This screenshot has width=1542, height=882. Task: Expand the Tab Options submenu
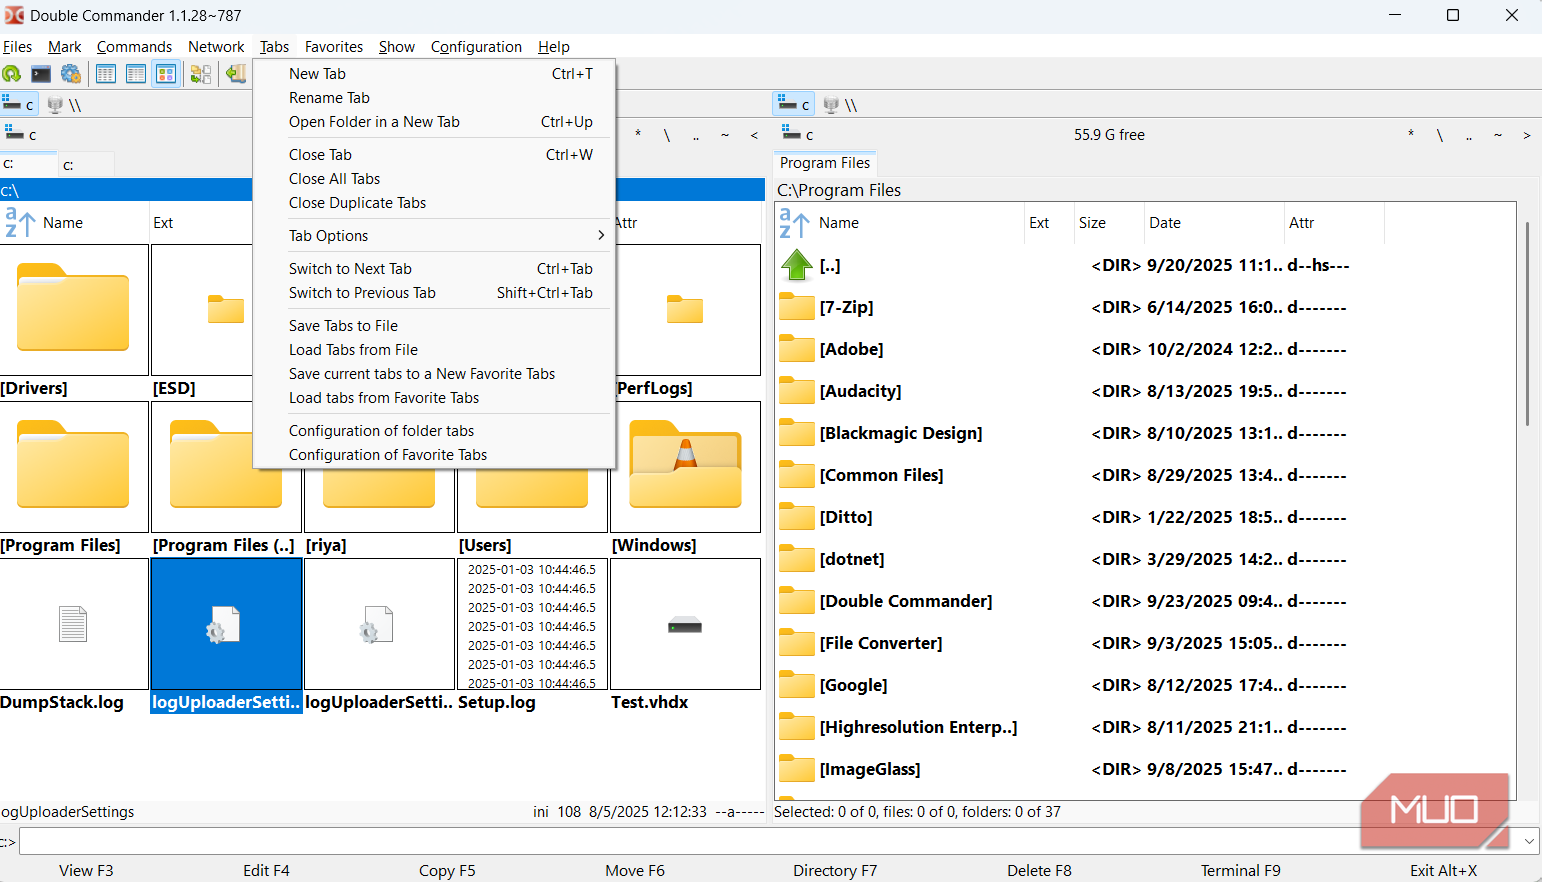[x=434, y=236]
